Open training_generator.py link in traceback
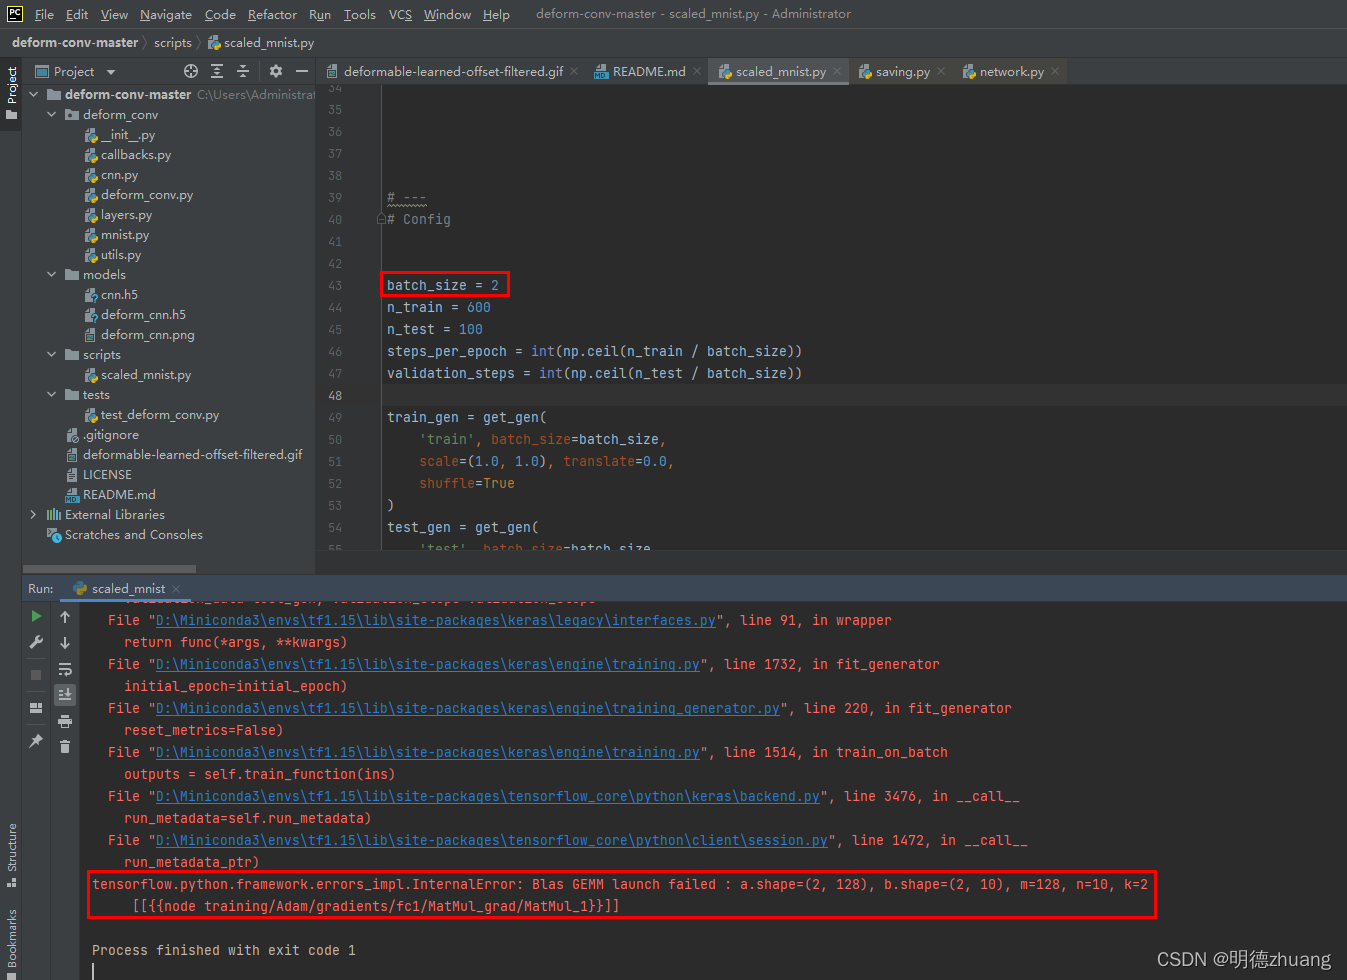The width and height of the screenshot is (1347, 980). [468, 708]
